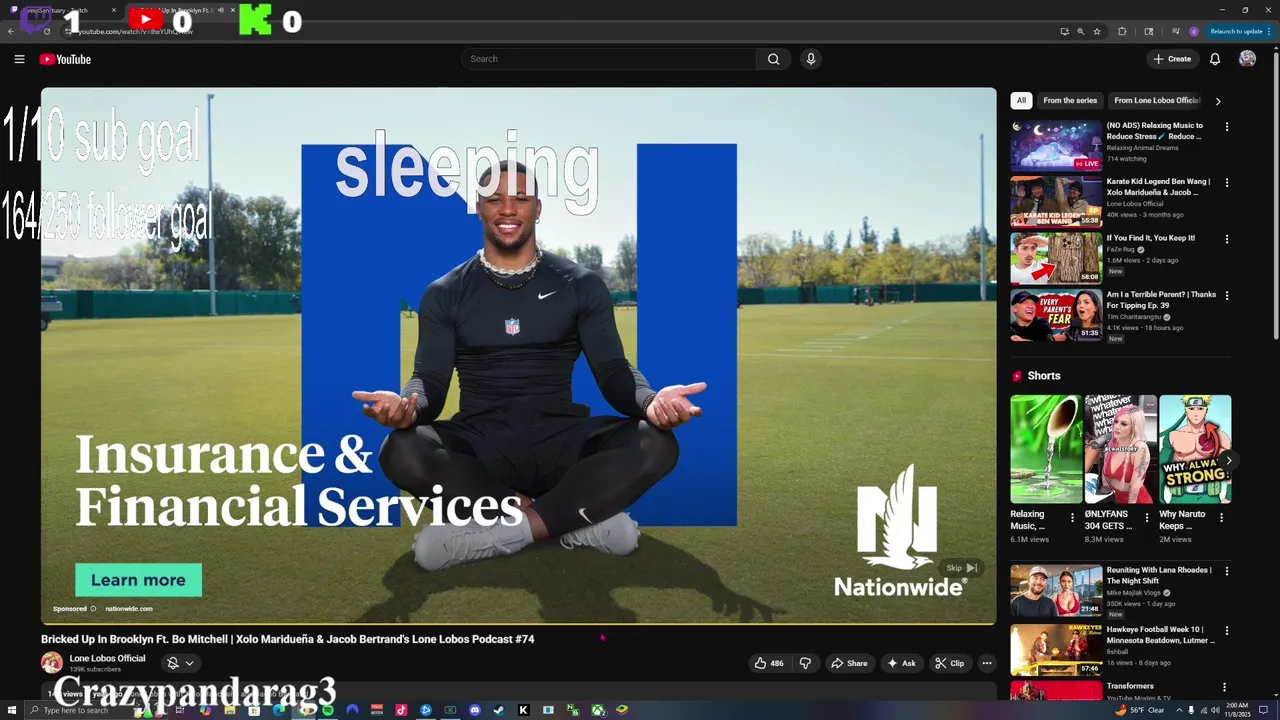This screenshot has height=720, width=1280.
Task: Open the ONLYFANS 304 short thumbnail
Action: point(1121,449)
